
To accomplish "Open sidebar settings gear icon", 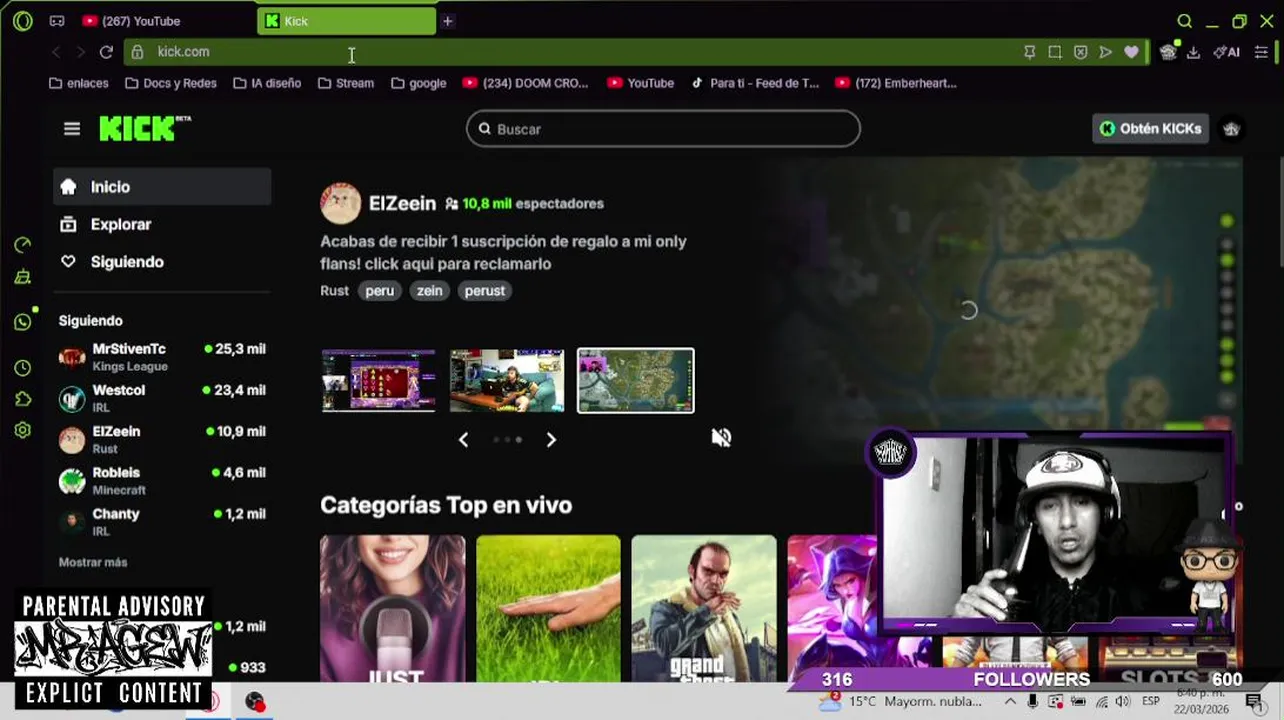I will 22,431.
